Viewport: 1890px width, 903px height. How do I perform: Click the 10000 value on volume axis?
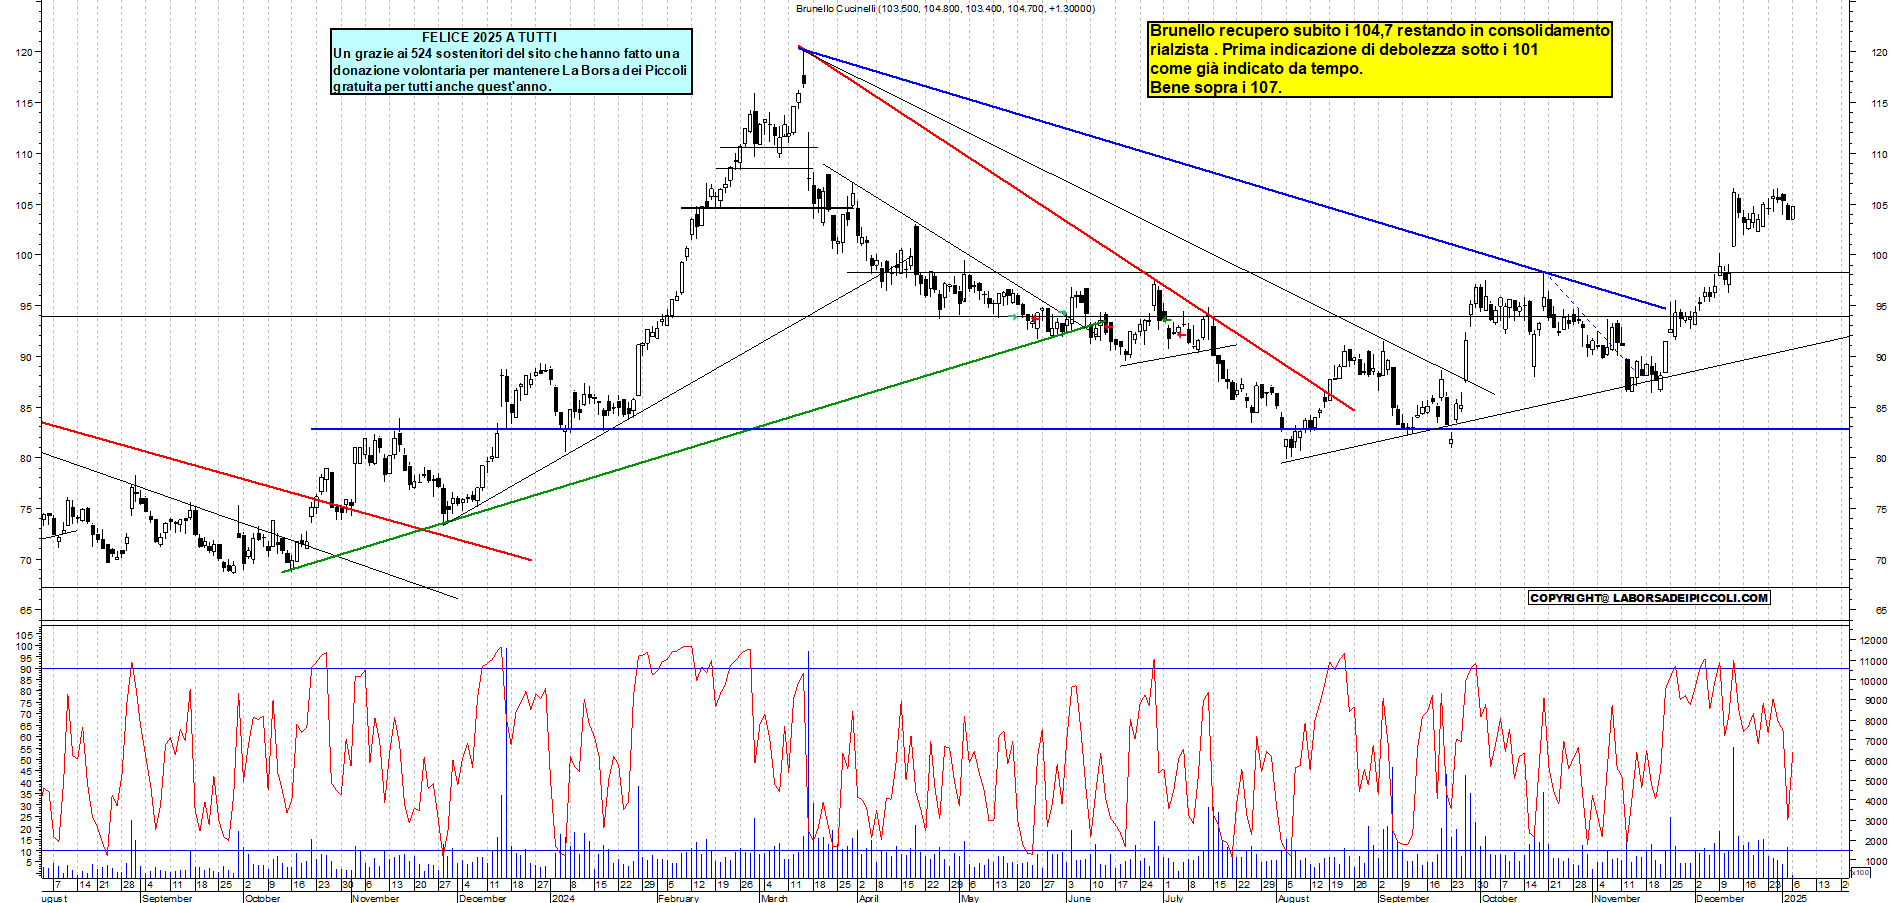(x=1872, y=681)
